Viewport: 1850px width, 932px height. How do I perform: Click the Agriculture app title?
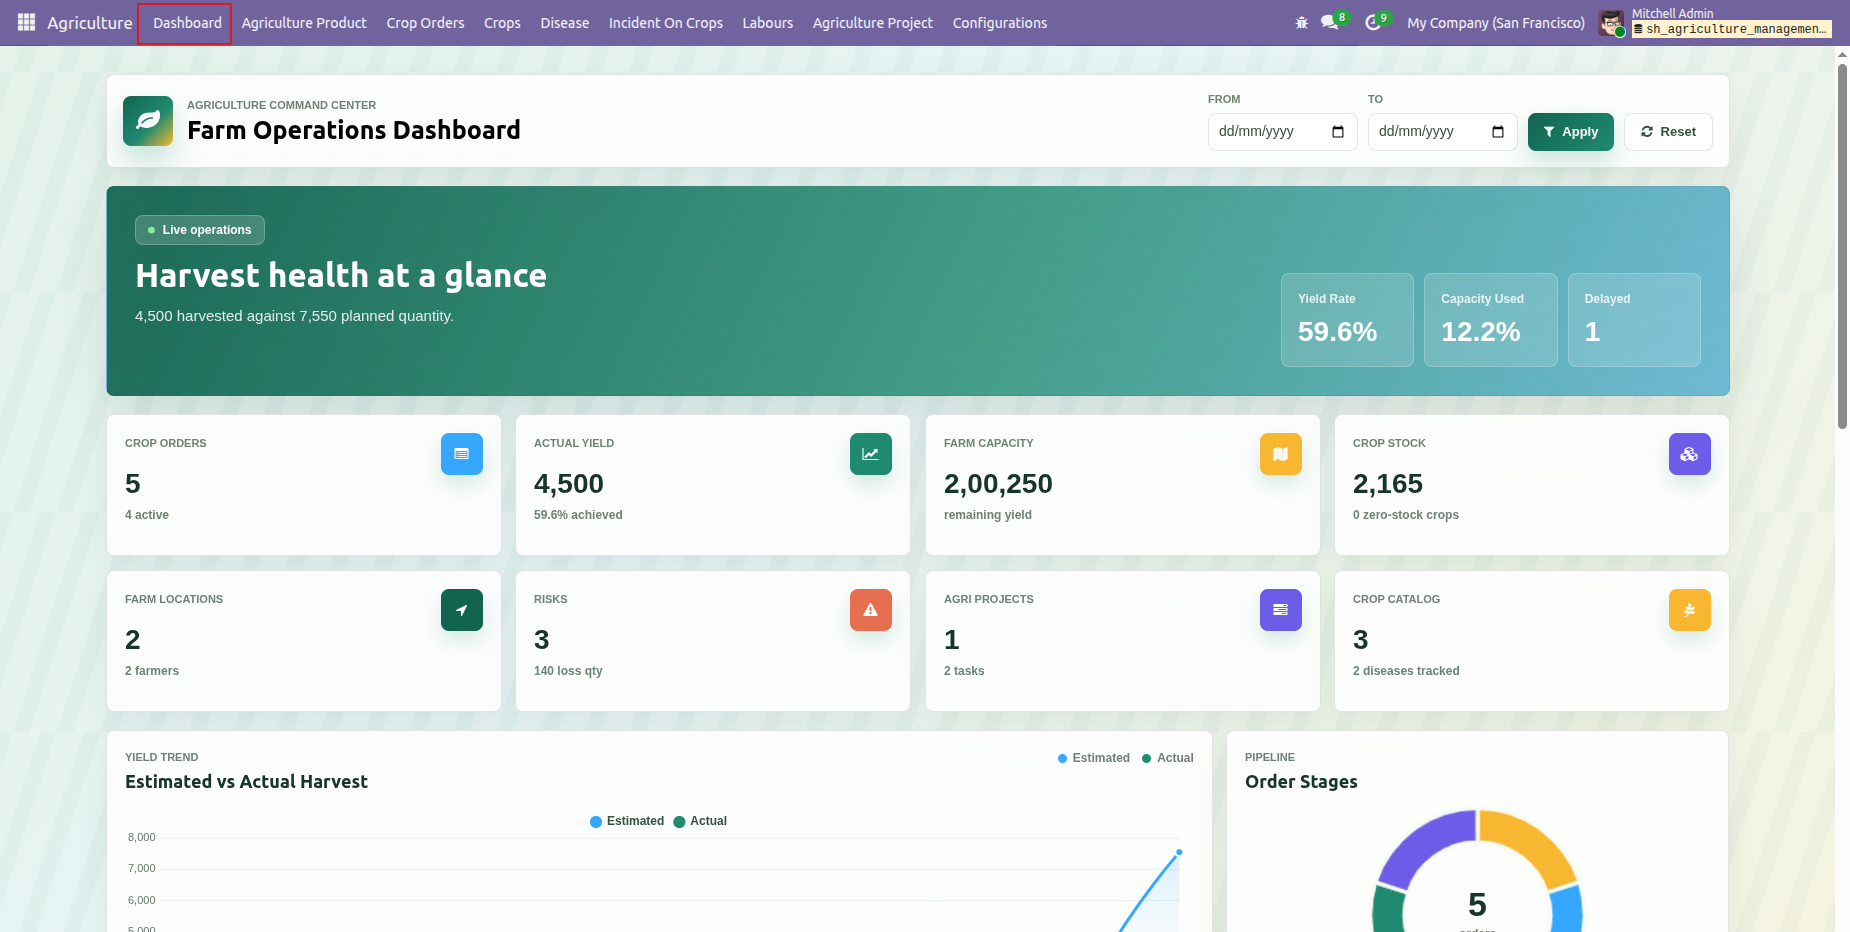pyautogui.click(x=90, y=23)
